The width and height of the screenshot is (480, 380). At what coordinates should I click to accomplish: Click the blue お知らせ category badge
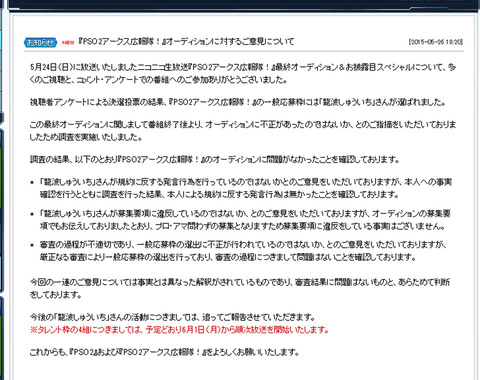[40, 42]
